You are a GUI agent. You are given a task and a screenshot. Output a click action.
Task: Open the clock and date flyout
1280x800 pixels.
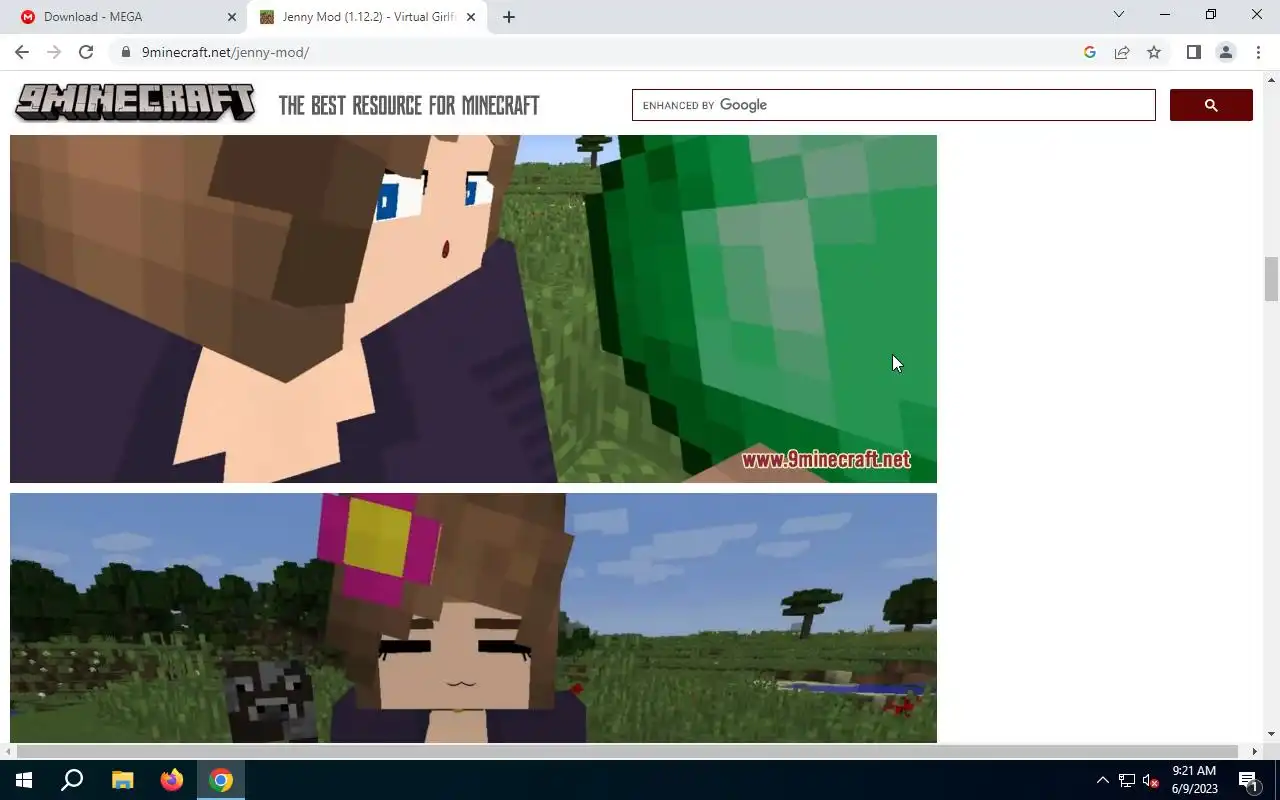pyautogui.click(x=1194, y=780)
